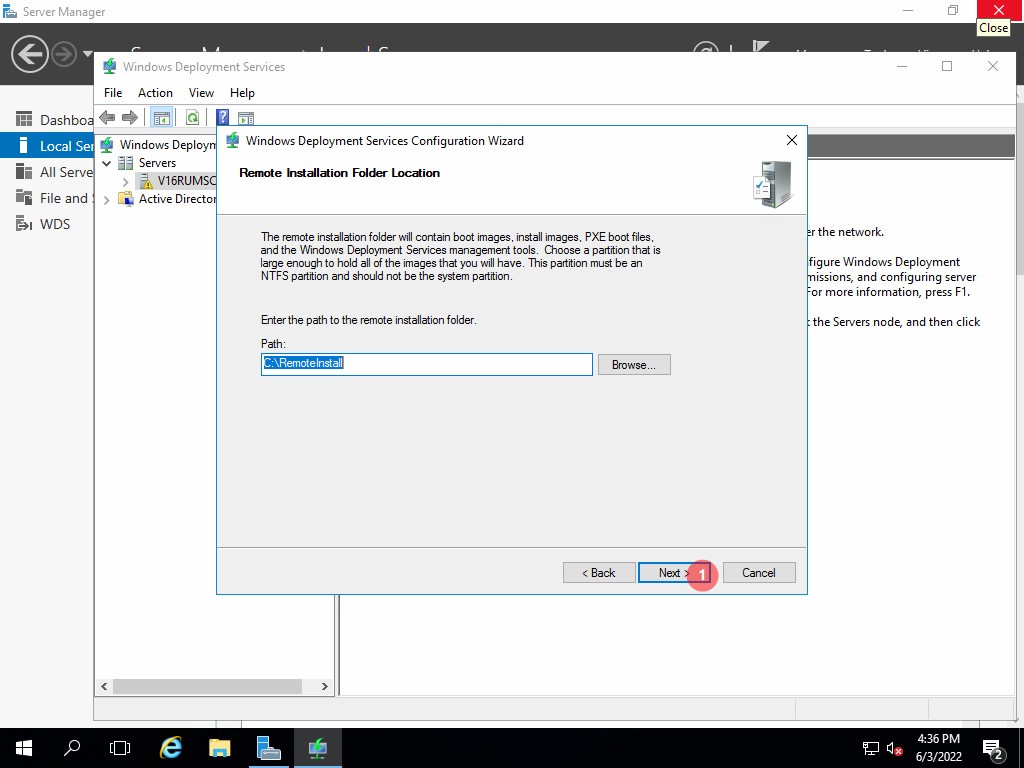Click the Cancel button in wizard
Screen dimensions: 1024x768
tap(758, 573)
